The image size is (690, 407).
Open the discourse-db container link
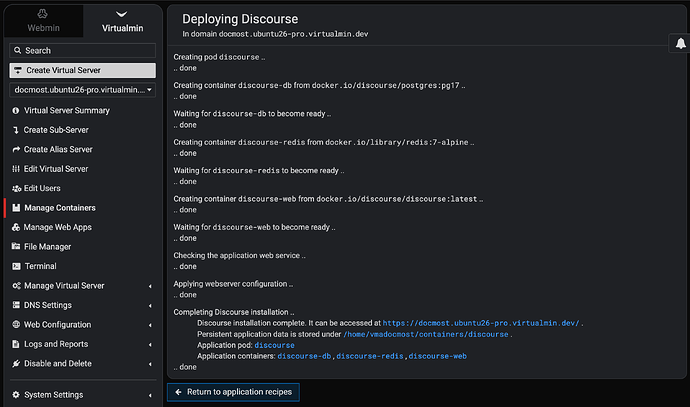coord(304,356)
